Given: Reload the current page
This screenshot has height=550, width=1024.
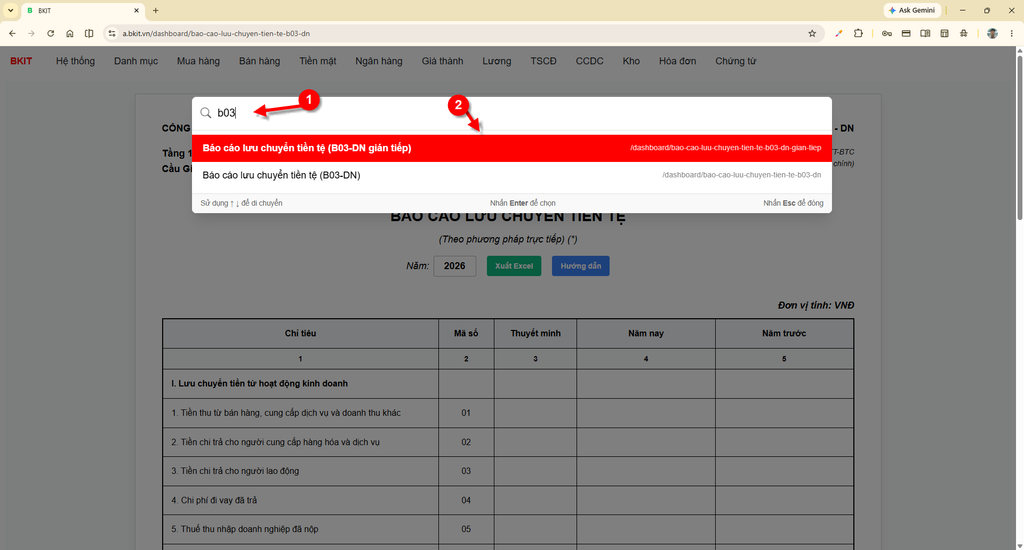Looking at the screenshot, I should click(50, 33).
